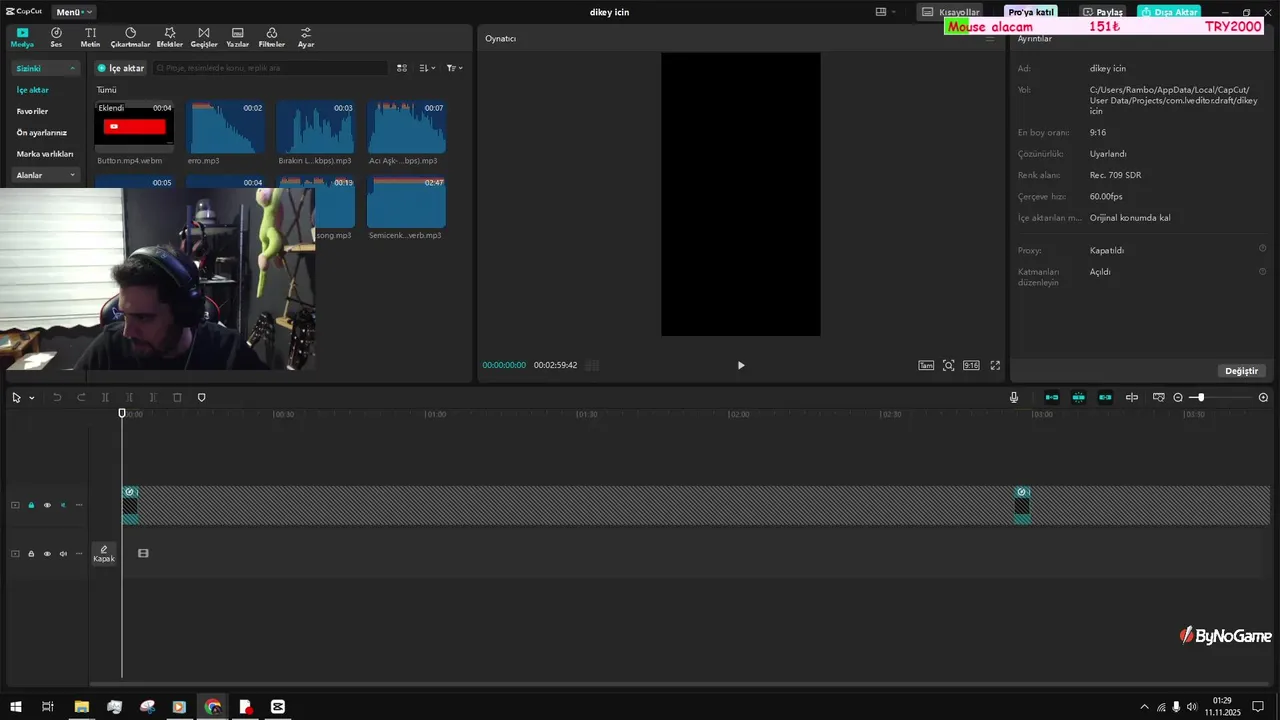The height and width of the screenshot is (720, 1280).
Task: Open the Geçişler tab
Action: (204, 38)
